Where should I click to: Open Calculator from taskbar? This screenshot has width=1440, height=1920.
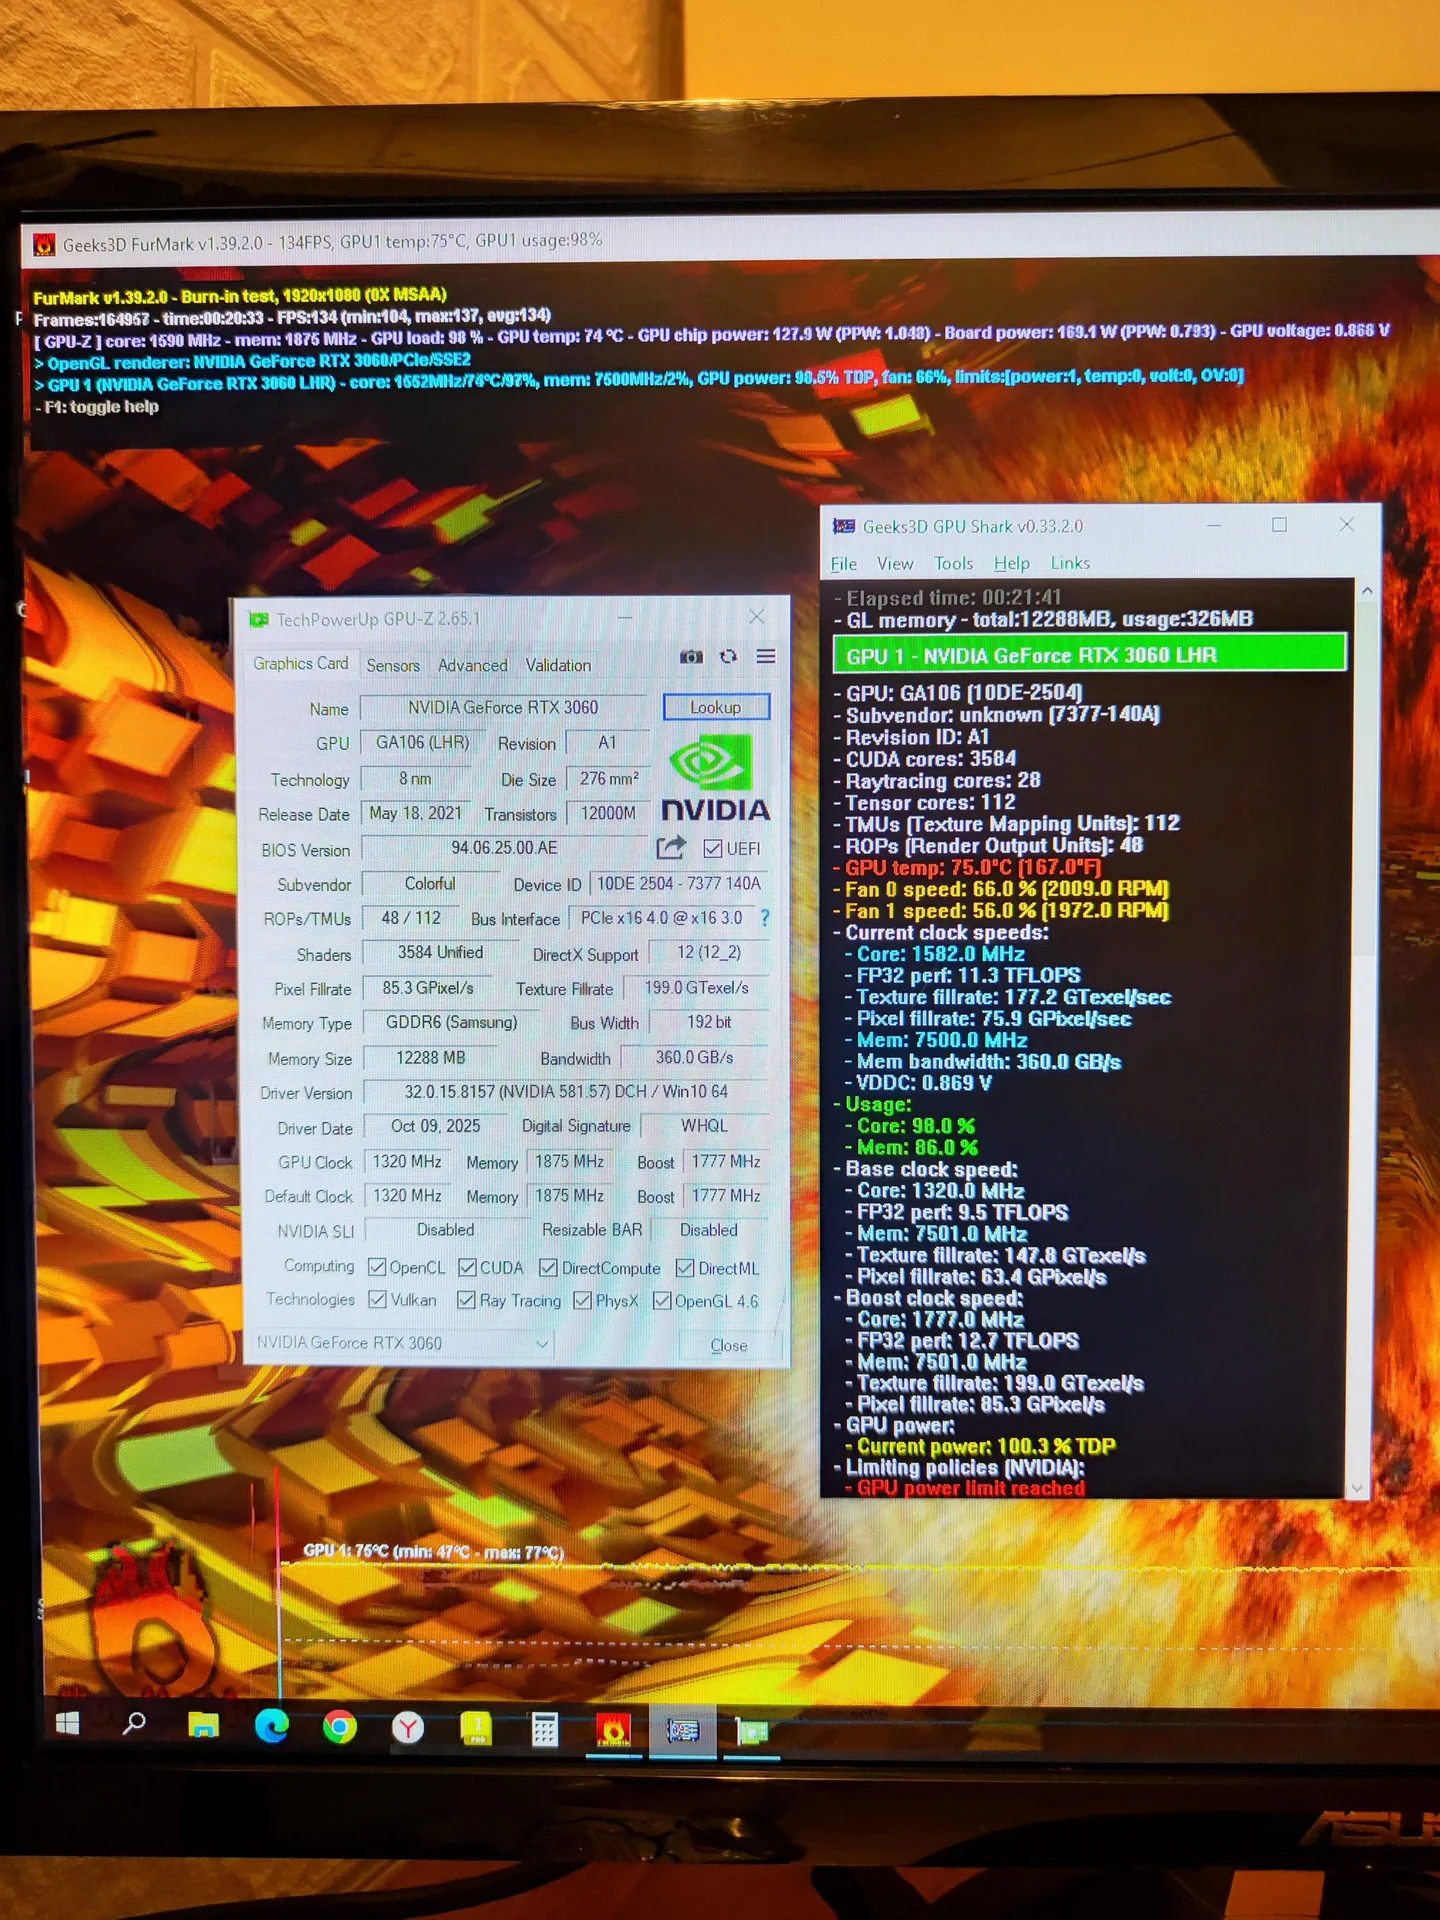545,1729
